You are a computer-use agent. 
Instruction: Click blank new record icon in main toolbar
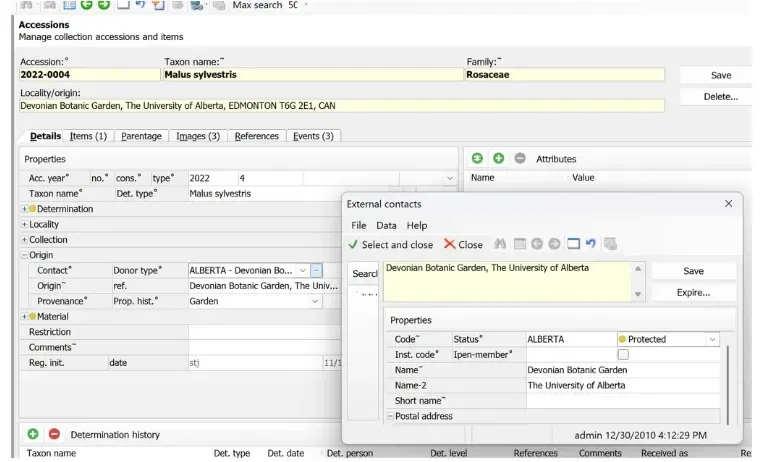tap(123, 5)
